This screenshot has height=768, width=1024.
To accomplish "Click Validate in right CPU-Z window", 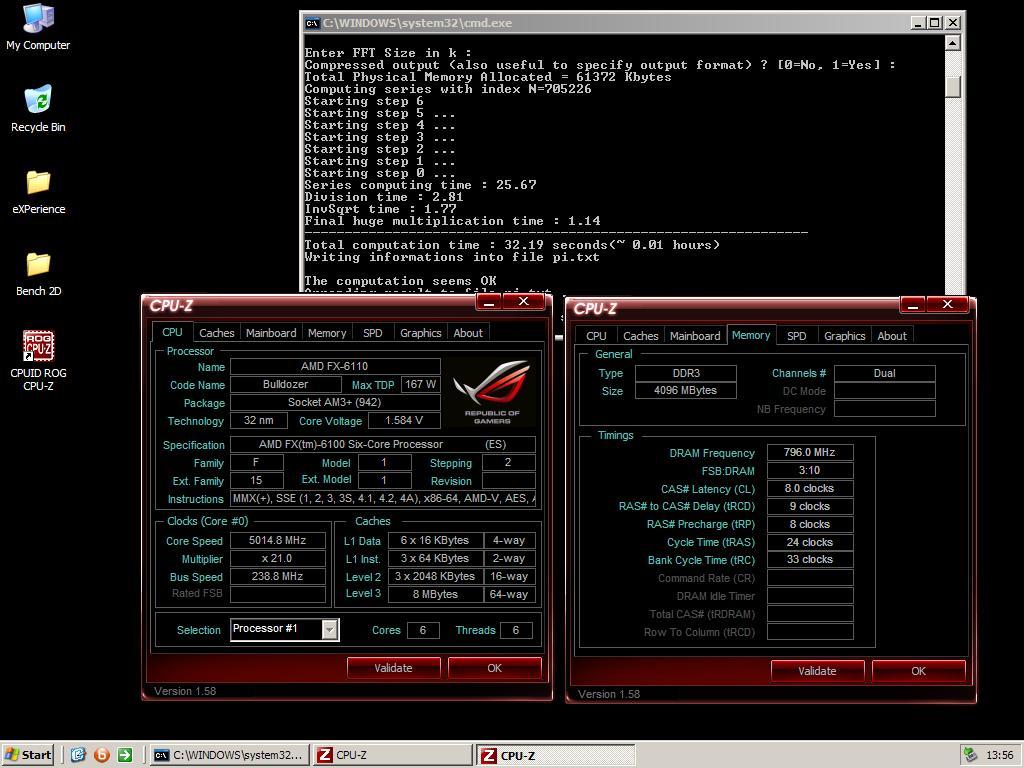I will [817, 671].
